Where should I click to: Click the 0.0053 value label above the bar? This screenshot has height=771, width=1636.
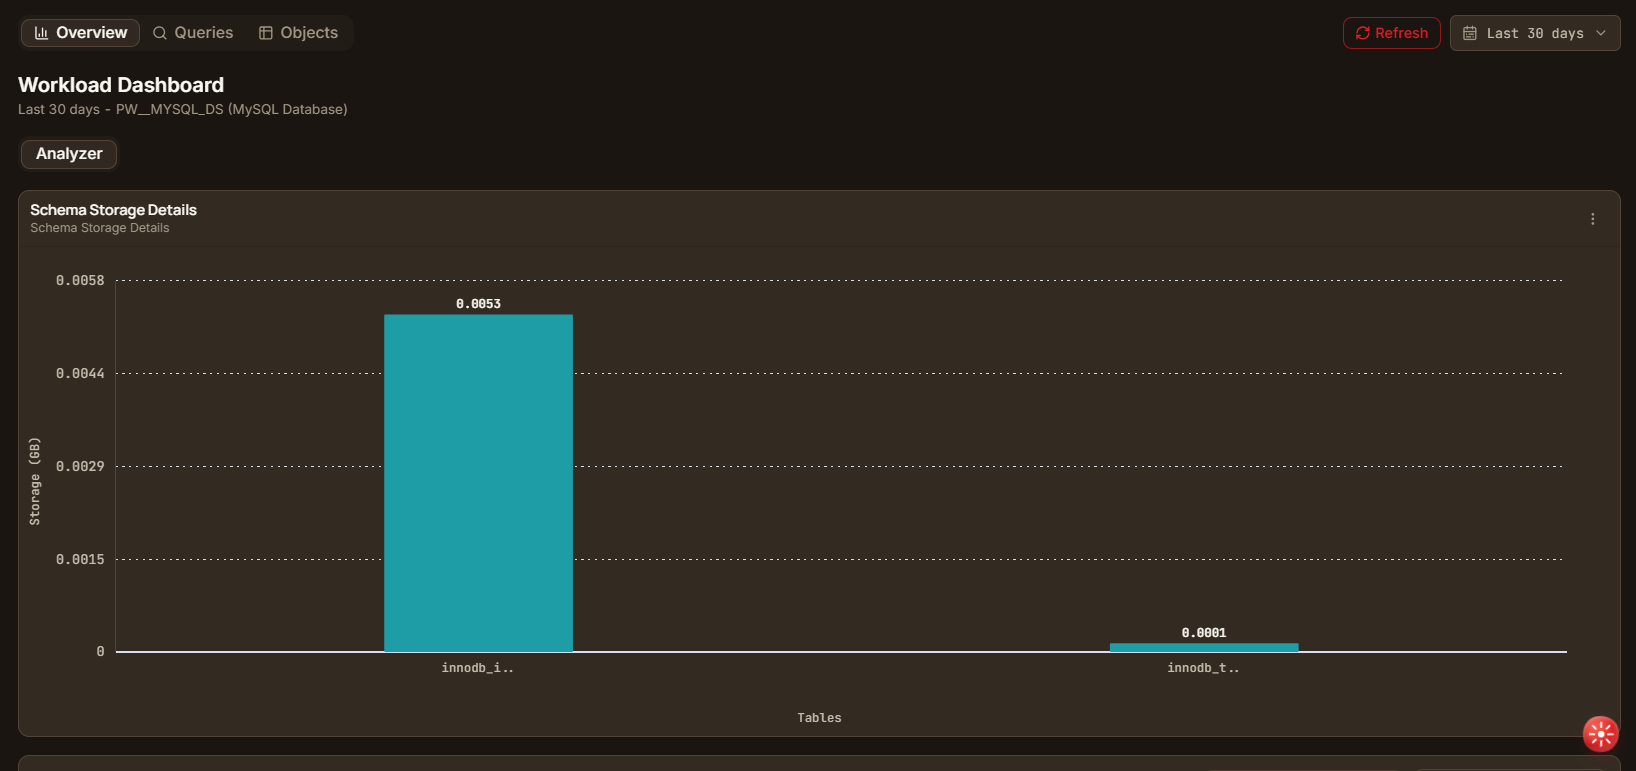(478, 304)
